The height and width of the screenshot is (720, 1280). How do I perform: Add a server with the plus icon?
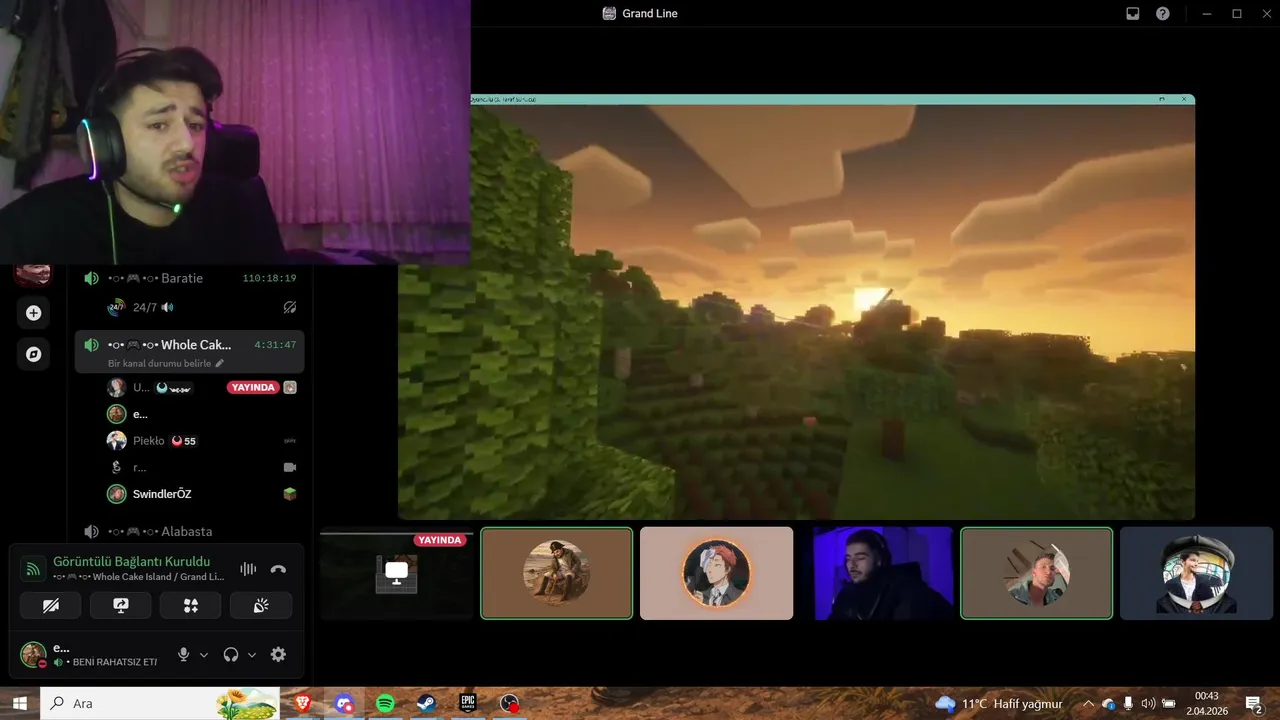pos(33,313)
